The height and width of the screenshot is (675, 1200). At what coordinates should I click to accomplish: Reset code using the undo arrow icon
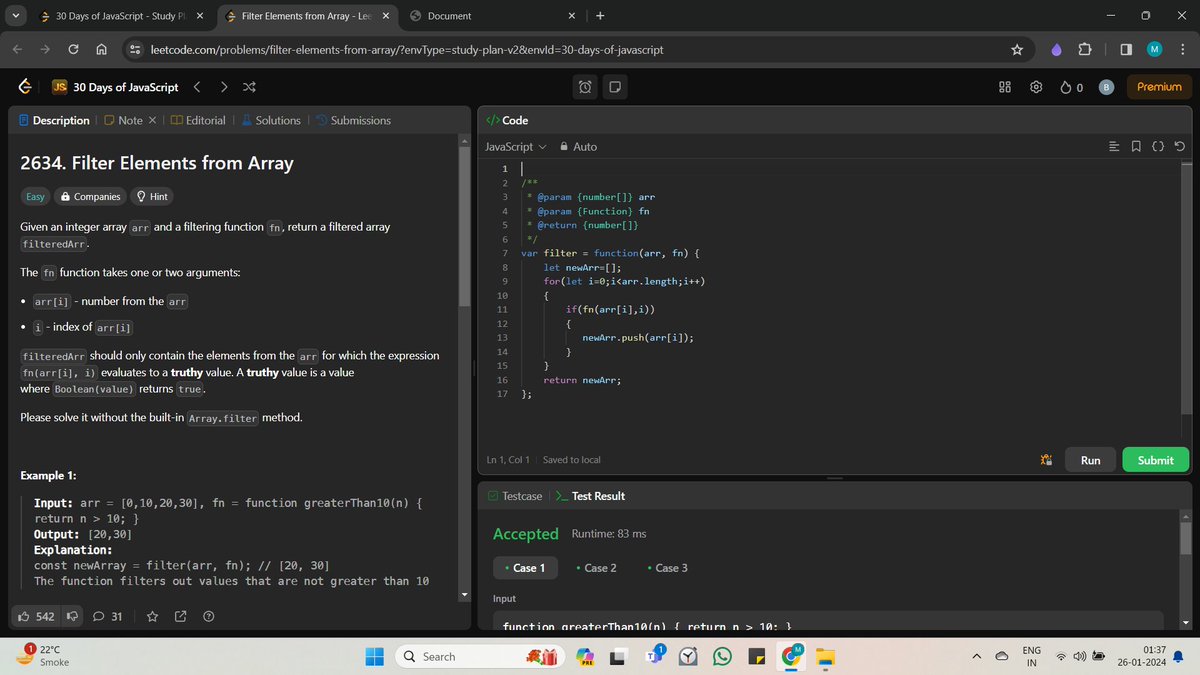pos(1180,146)
